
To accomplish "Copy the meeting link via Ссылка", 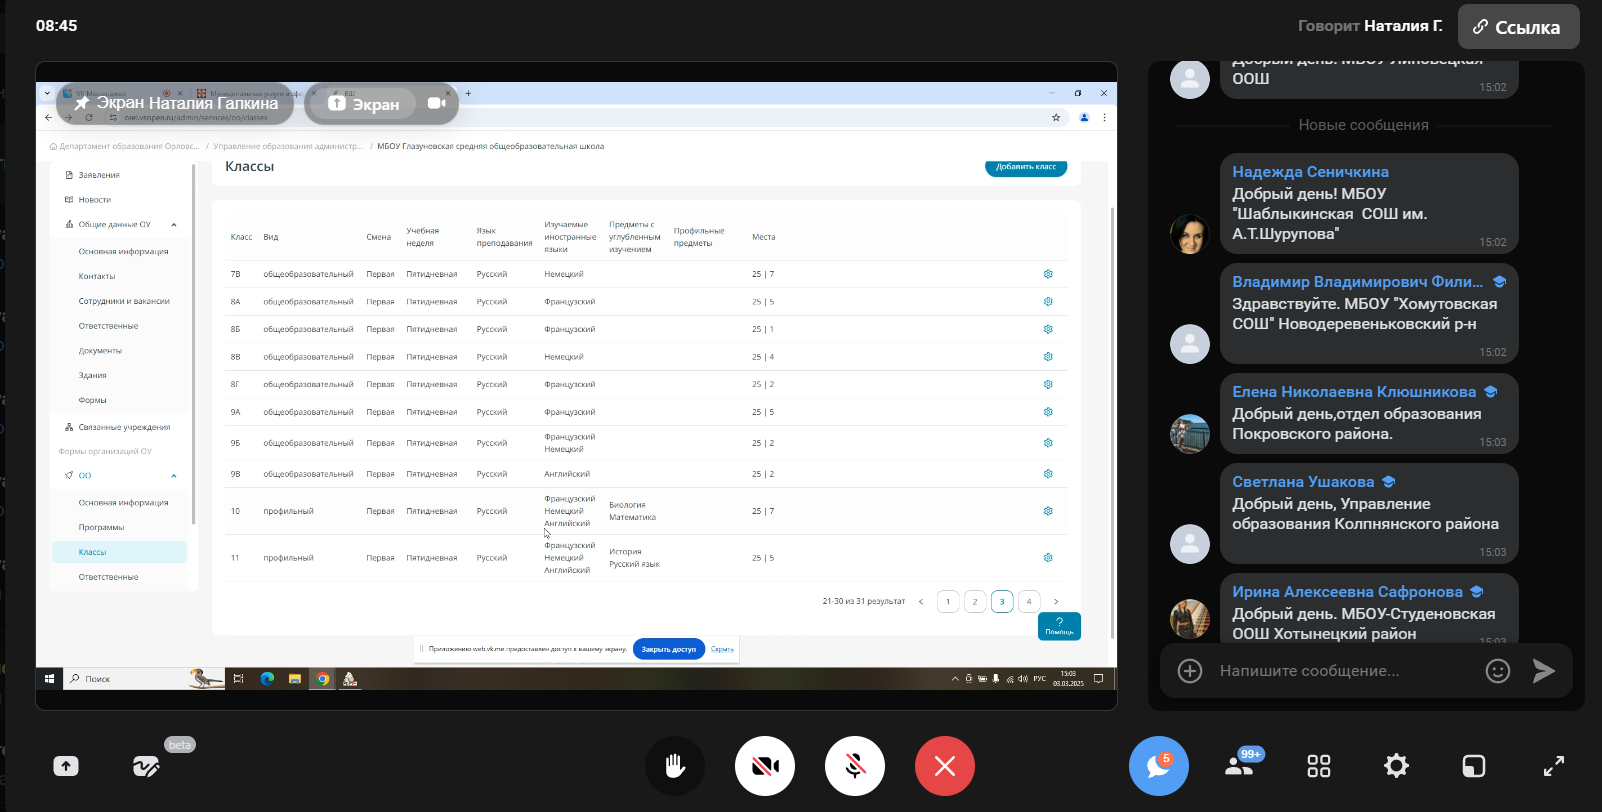I will click(x=1518, y=27).
